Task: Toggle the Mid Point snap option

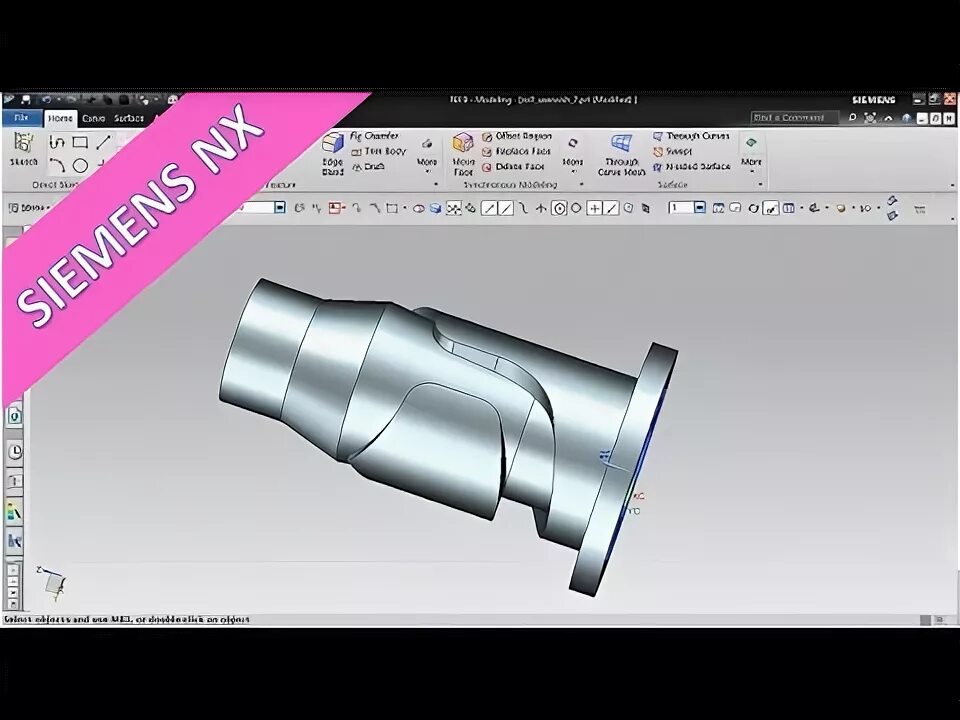Action: (505, 209)
